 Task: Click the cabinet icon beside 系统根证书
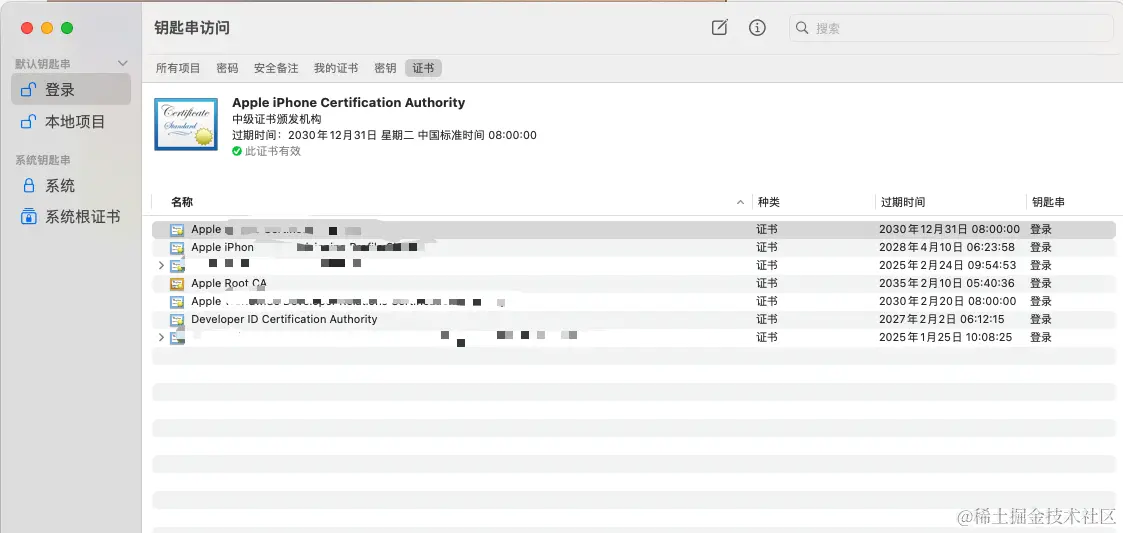29,216
